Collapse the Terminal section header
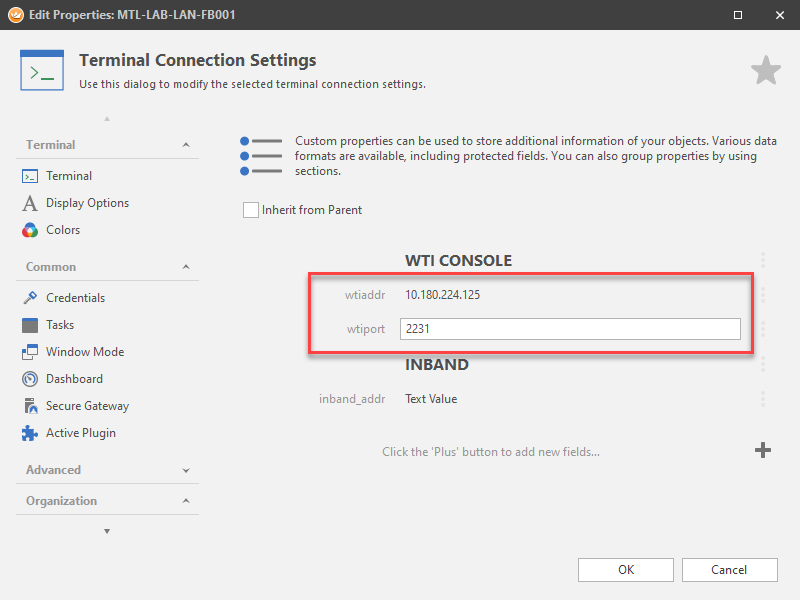The image size is (800, 600). coord(186,145)
